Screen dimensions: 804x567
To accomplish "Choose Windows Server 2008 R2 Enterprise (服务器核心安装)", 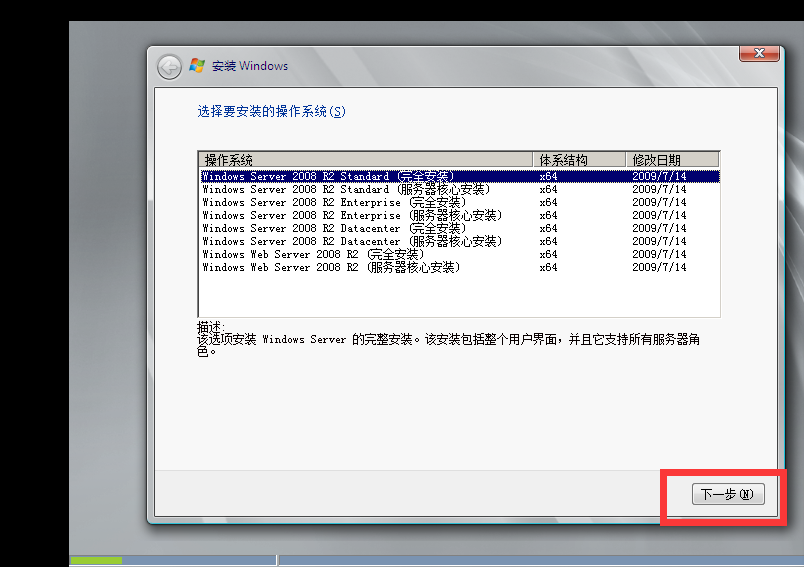I will click(x=352, y=215).
